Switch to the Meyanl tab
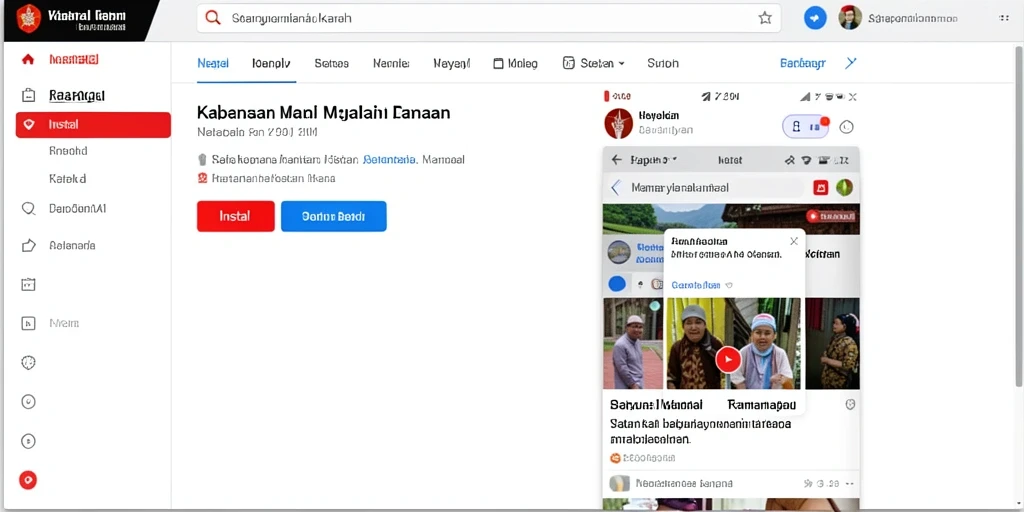Screen dimensions: 1024x512 [451, 63]
